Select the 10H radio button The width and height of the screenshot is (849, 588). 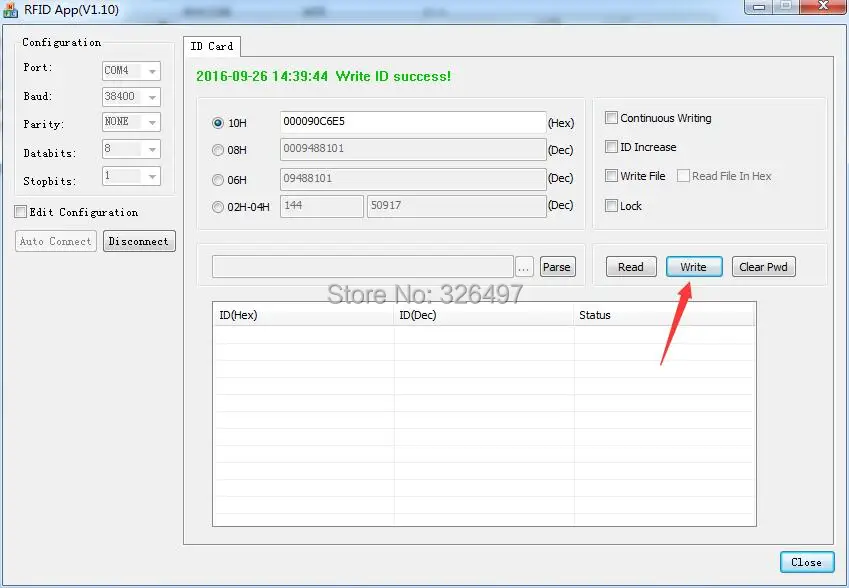click(x=218, y=123)
